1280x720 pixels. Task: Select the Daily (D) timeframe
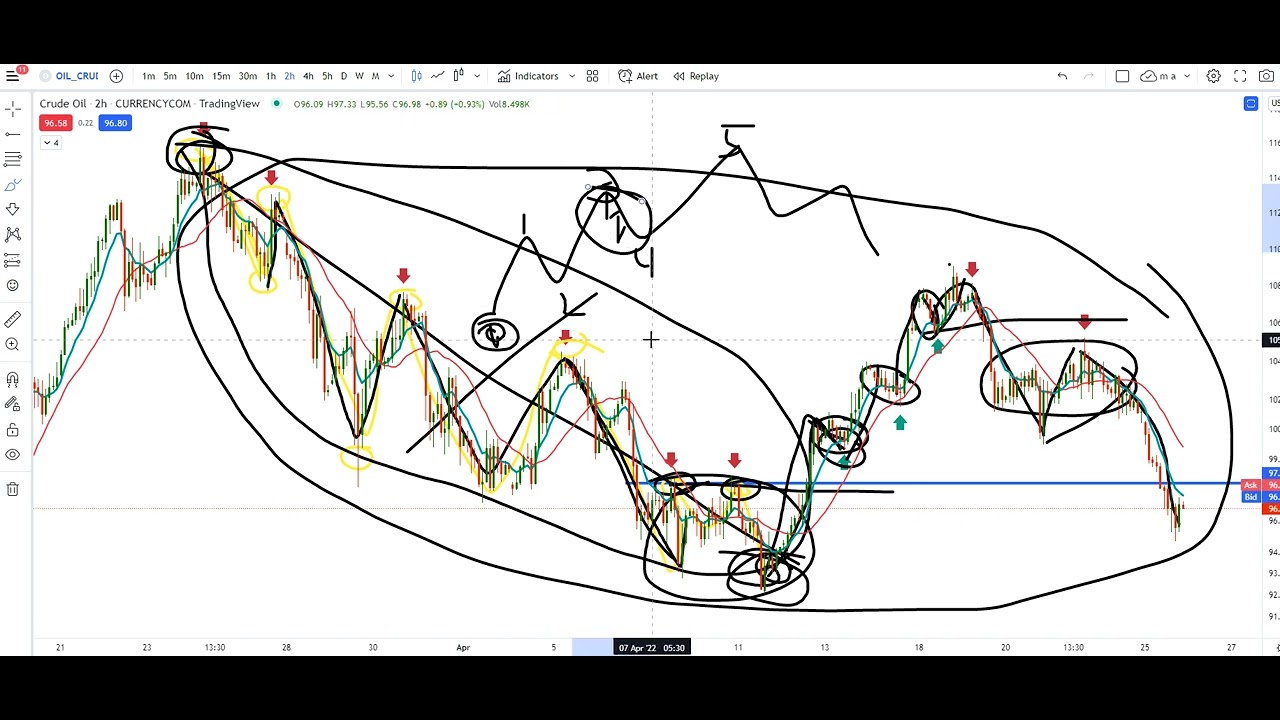(344, 76)
